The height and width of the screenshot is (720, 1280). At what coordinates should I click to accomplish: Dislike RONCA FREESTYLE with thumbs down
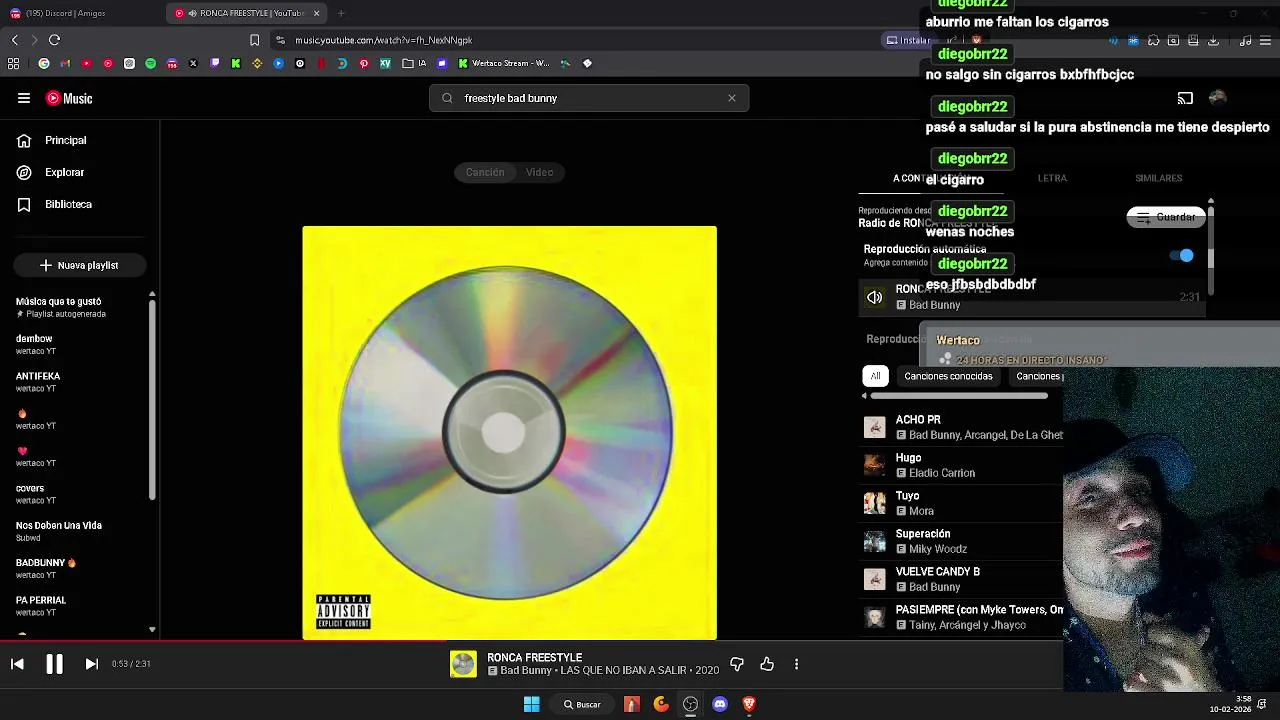tap(737, 664)
